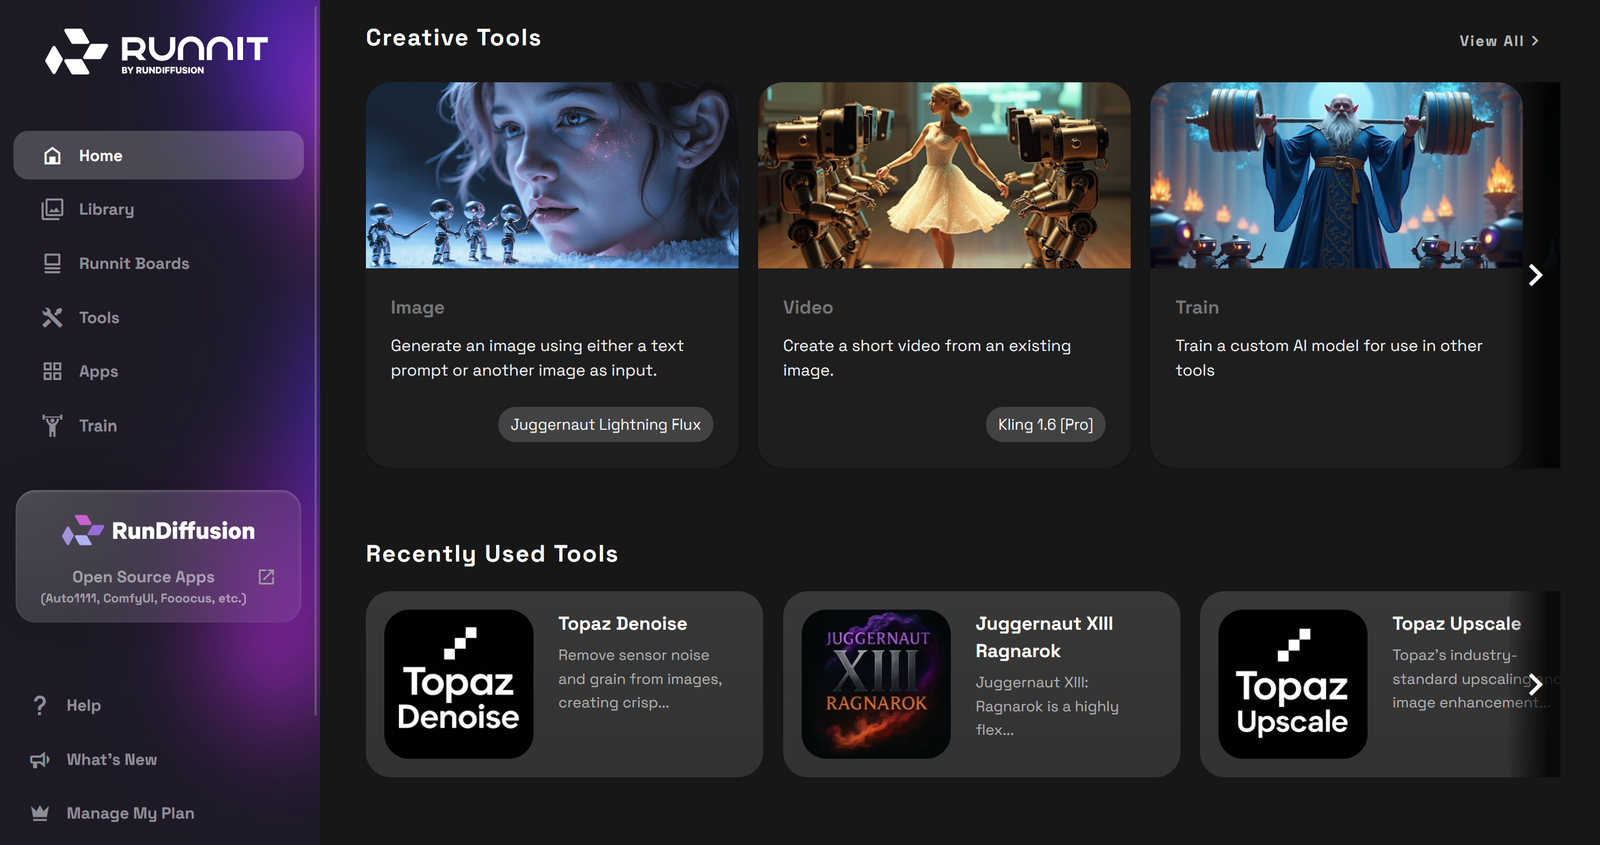Click the Video card ballerina robots thumbnail
Viewport: 1600px width, 845px height.
pos(944,175)
